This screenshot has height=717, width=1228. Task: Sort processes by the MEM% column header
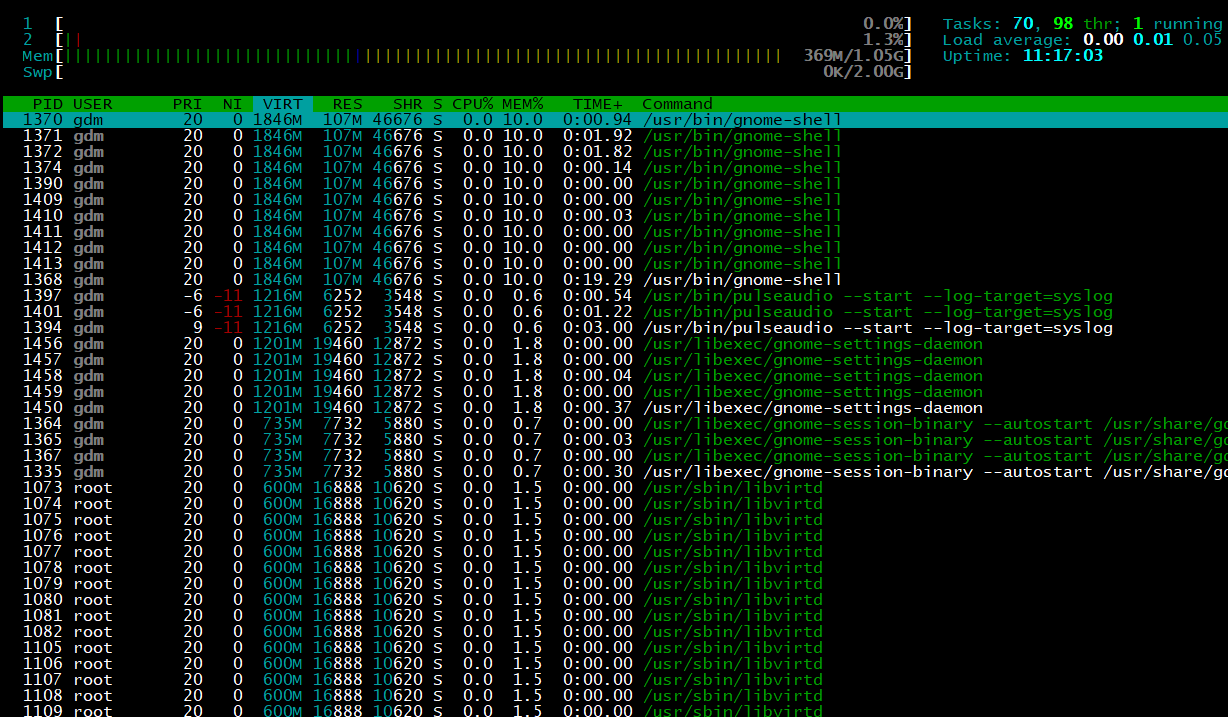tap(525, 103)
